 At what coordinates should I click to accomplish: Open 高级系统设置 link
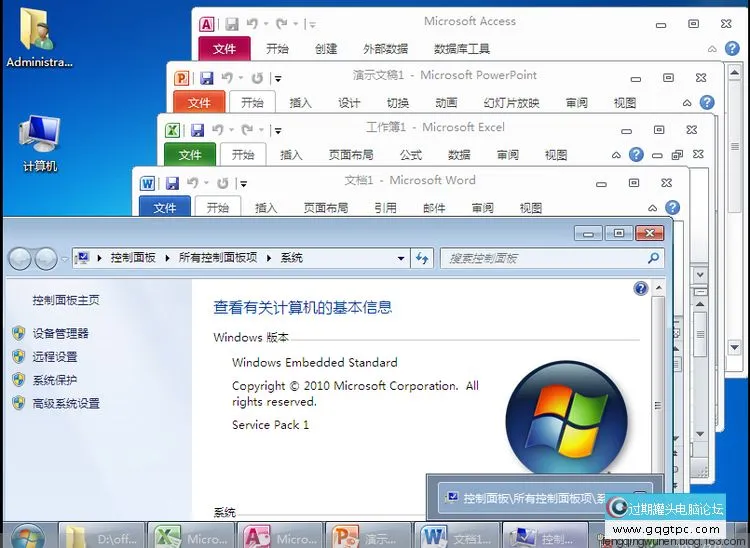click(66, 403)
